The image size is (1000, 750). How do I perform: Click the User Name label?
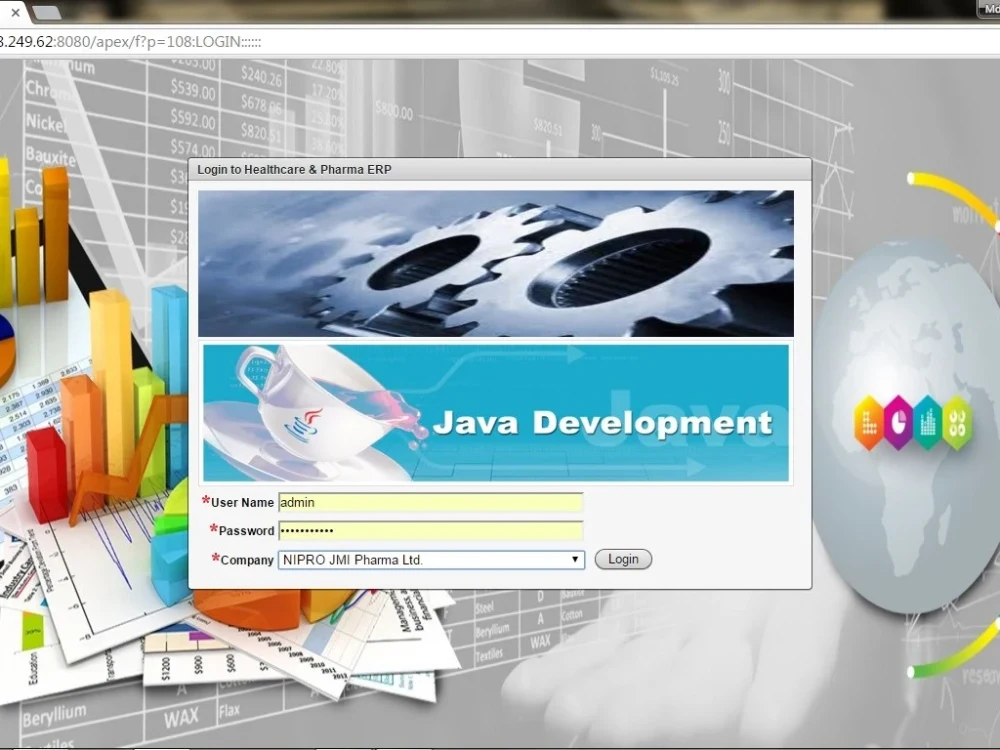(242, 503)
